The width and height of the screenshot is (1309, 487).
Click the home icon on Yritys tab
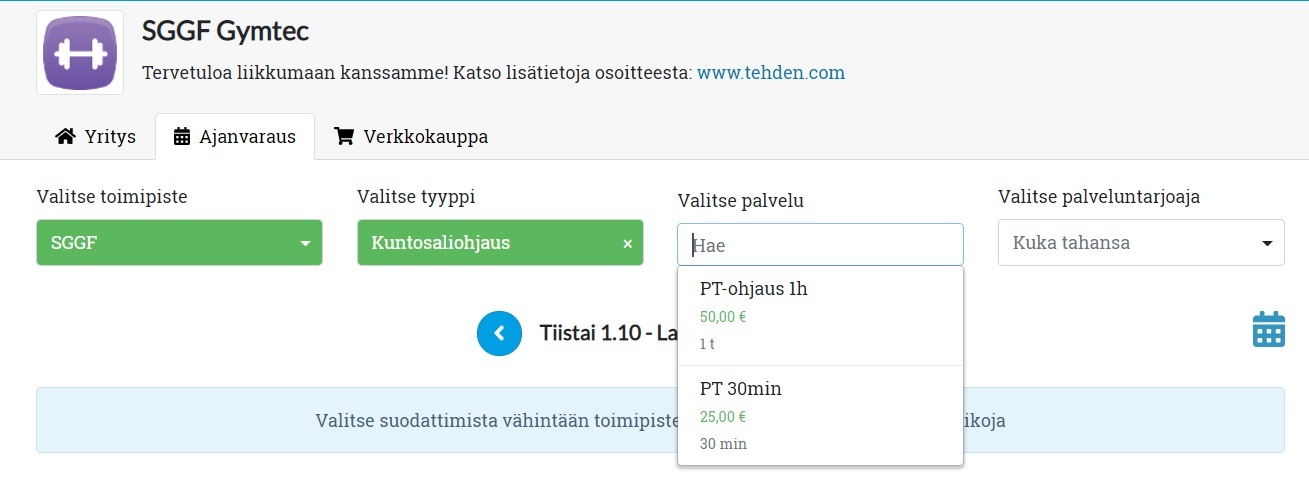point(66,137)
